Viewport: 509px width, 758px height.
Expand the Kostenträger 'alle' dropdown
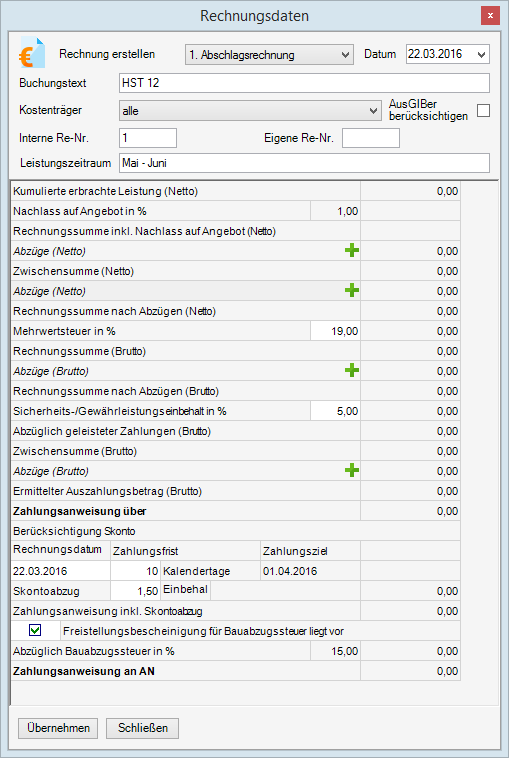249,111
